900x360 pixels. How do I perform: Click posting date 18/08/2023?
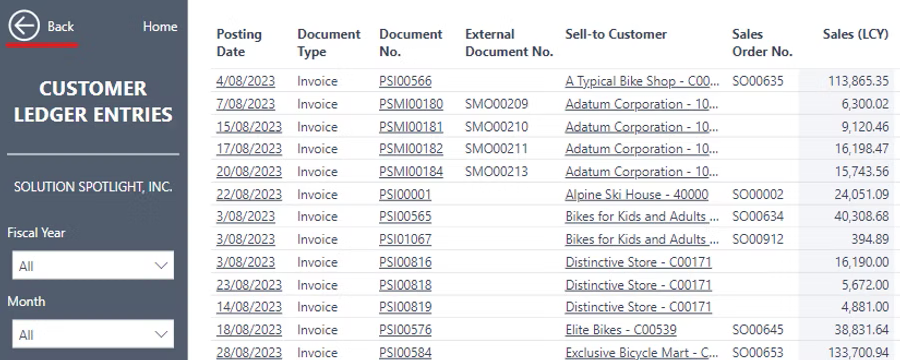click(249, 330)
